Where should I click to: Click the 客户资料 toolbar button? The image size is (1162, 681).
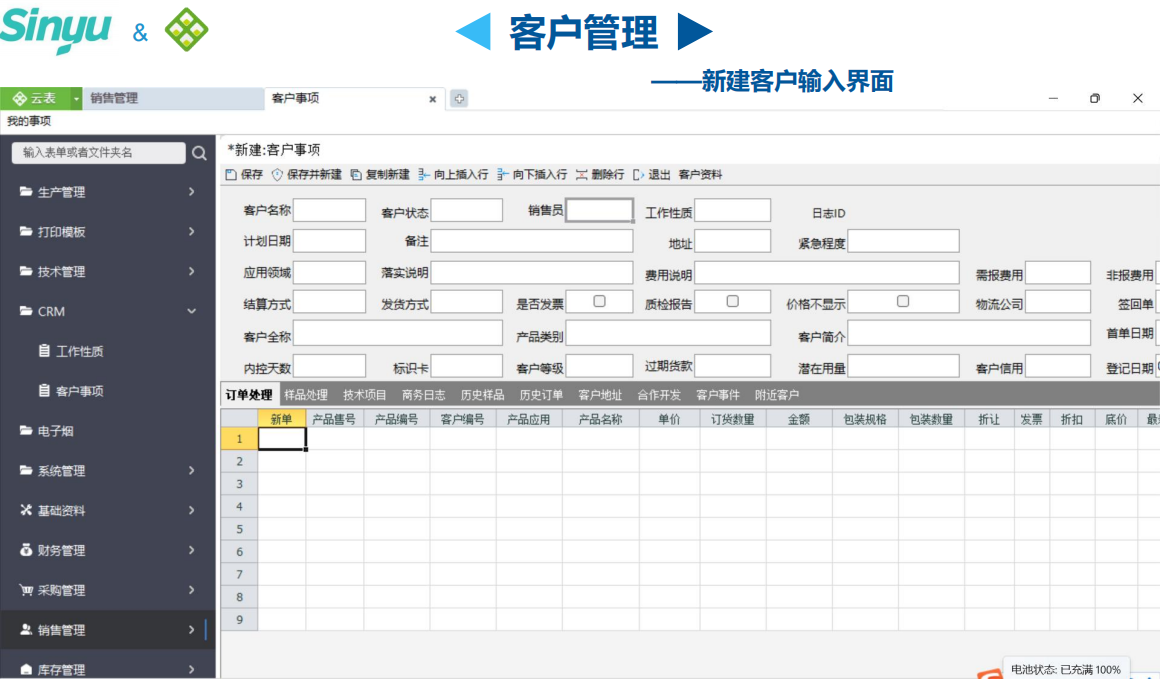(700, 175)
